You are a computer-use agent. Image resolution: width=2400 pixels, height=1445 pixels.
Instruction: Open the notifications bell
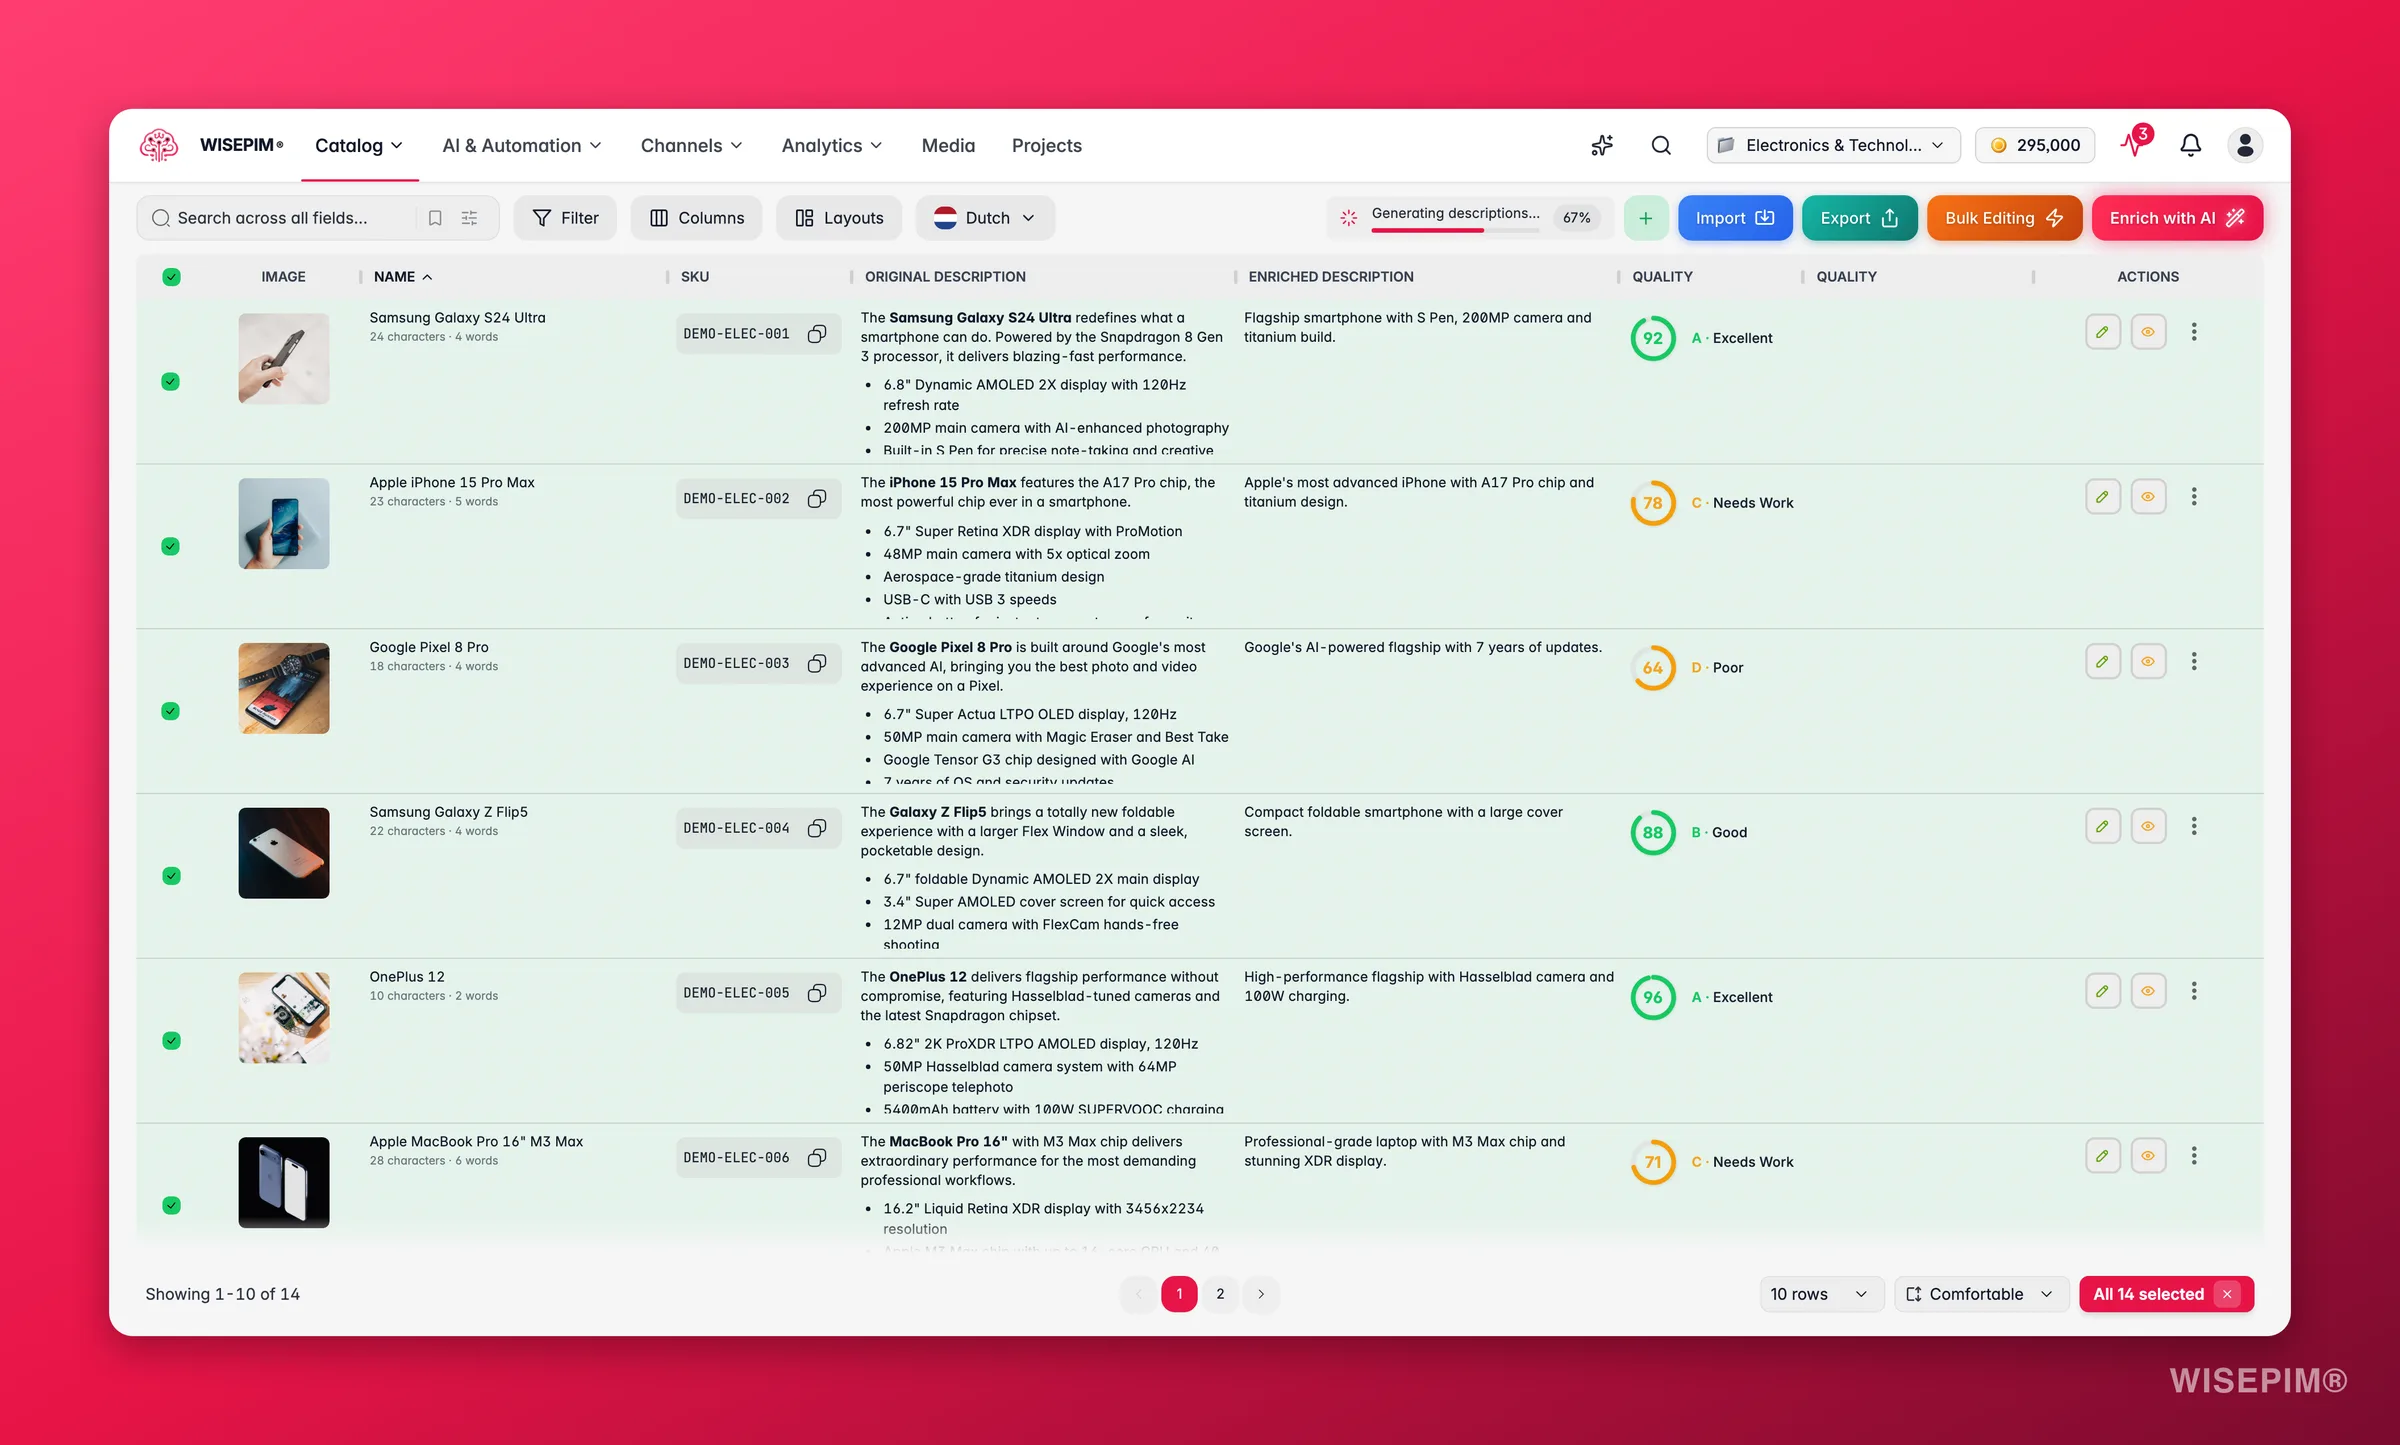click(x=2190, y=145)
